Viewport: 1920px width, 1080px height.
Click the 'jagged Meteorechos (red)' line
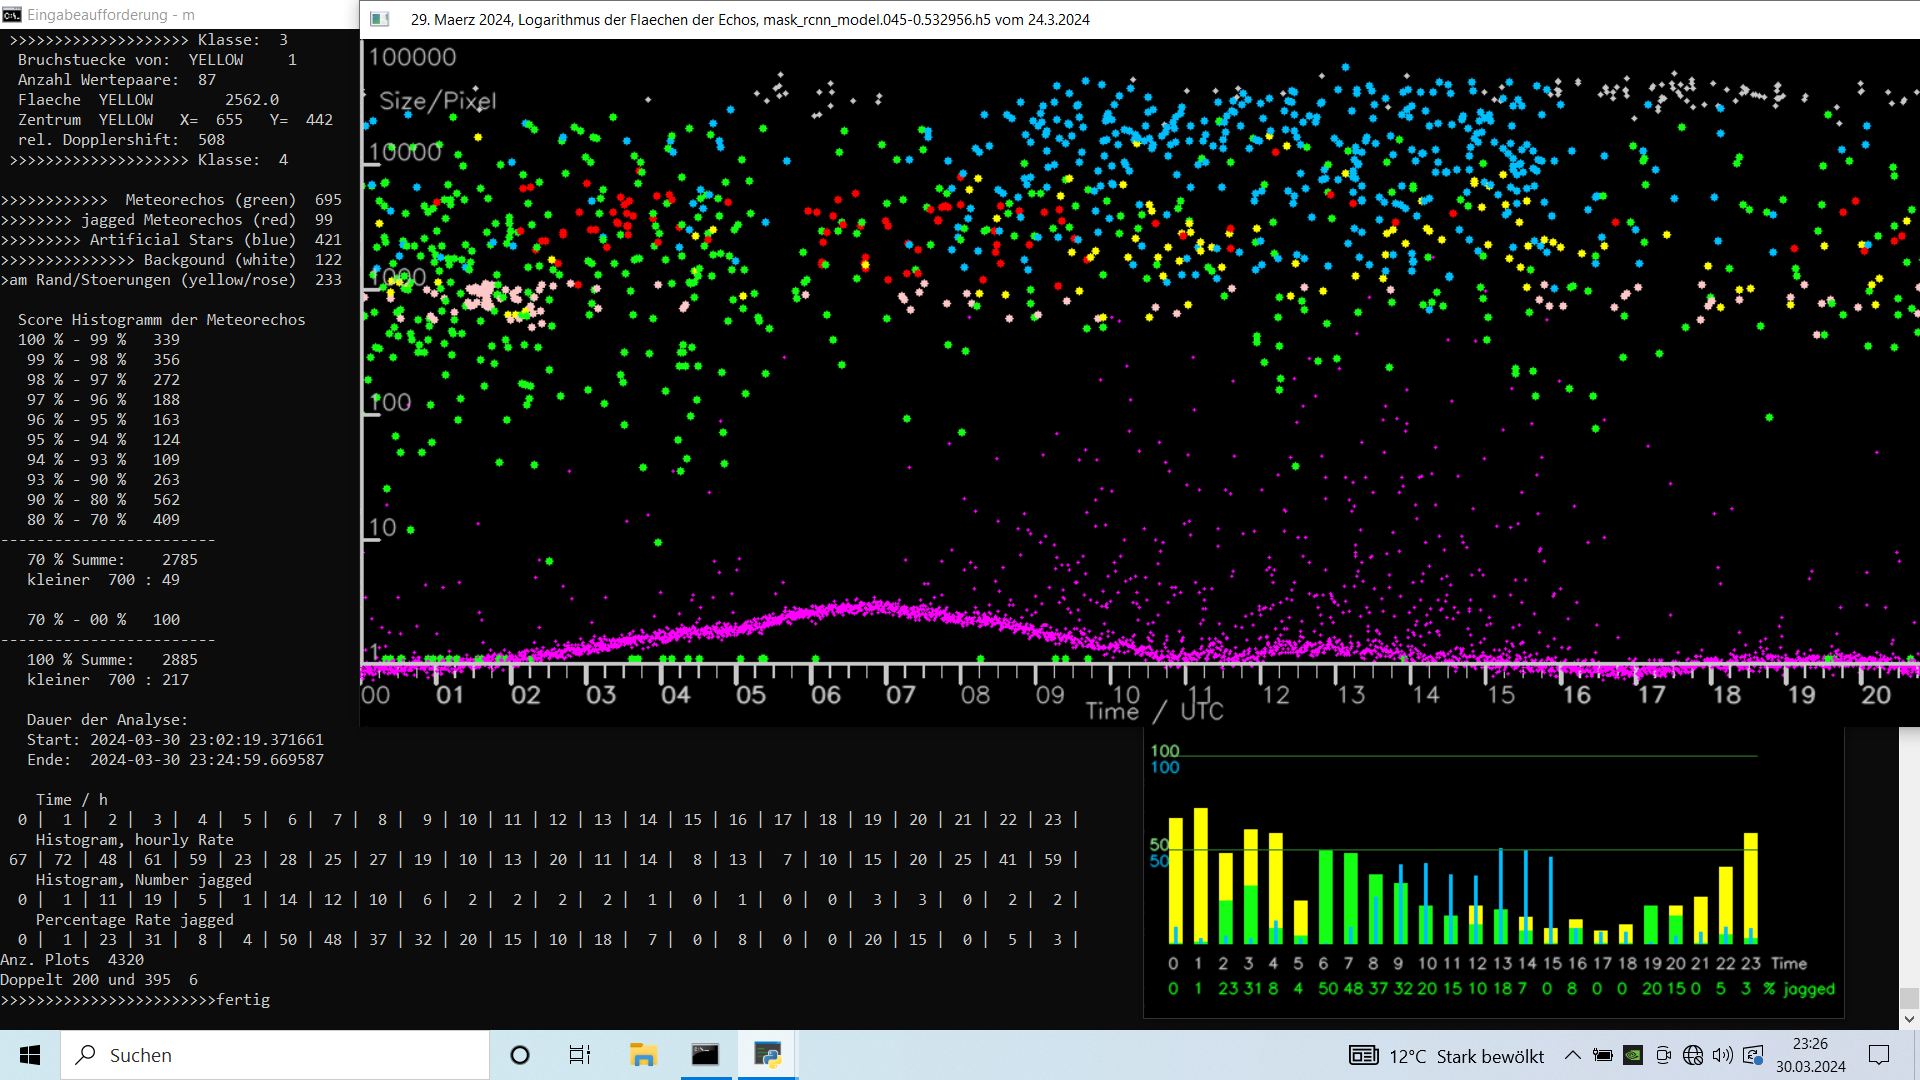point(167,220)
